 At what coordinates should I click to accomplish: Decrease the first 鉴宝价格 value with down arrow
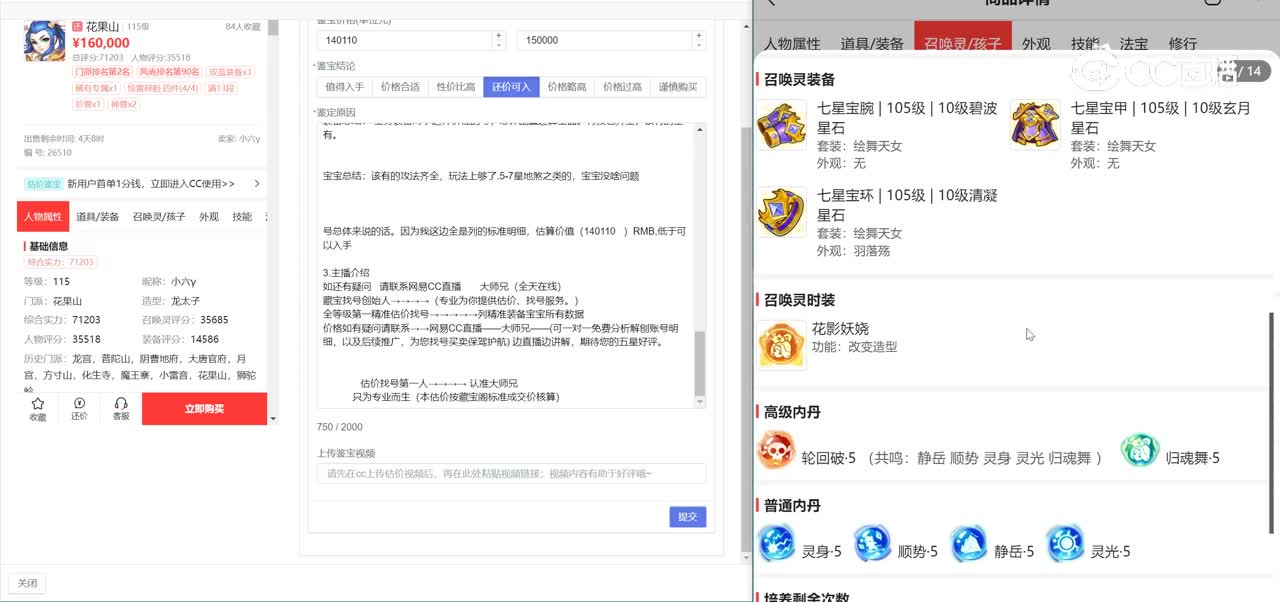click(498, 45)
